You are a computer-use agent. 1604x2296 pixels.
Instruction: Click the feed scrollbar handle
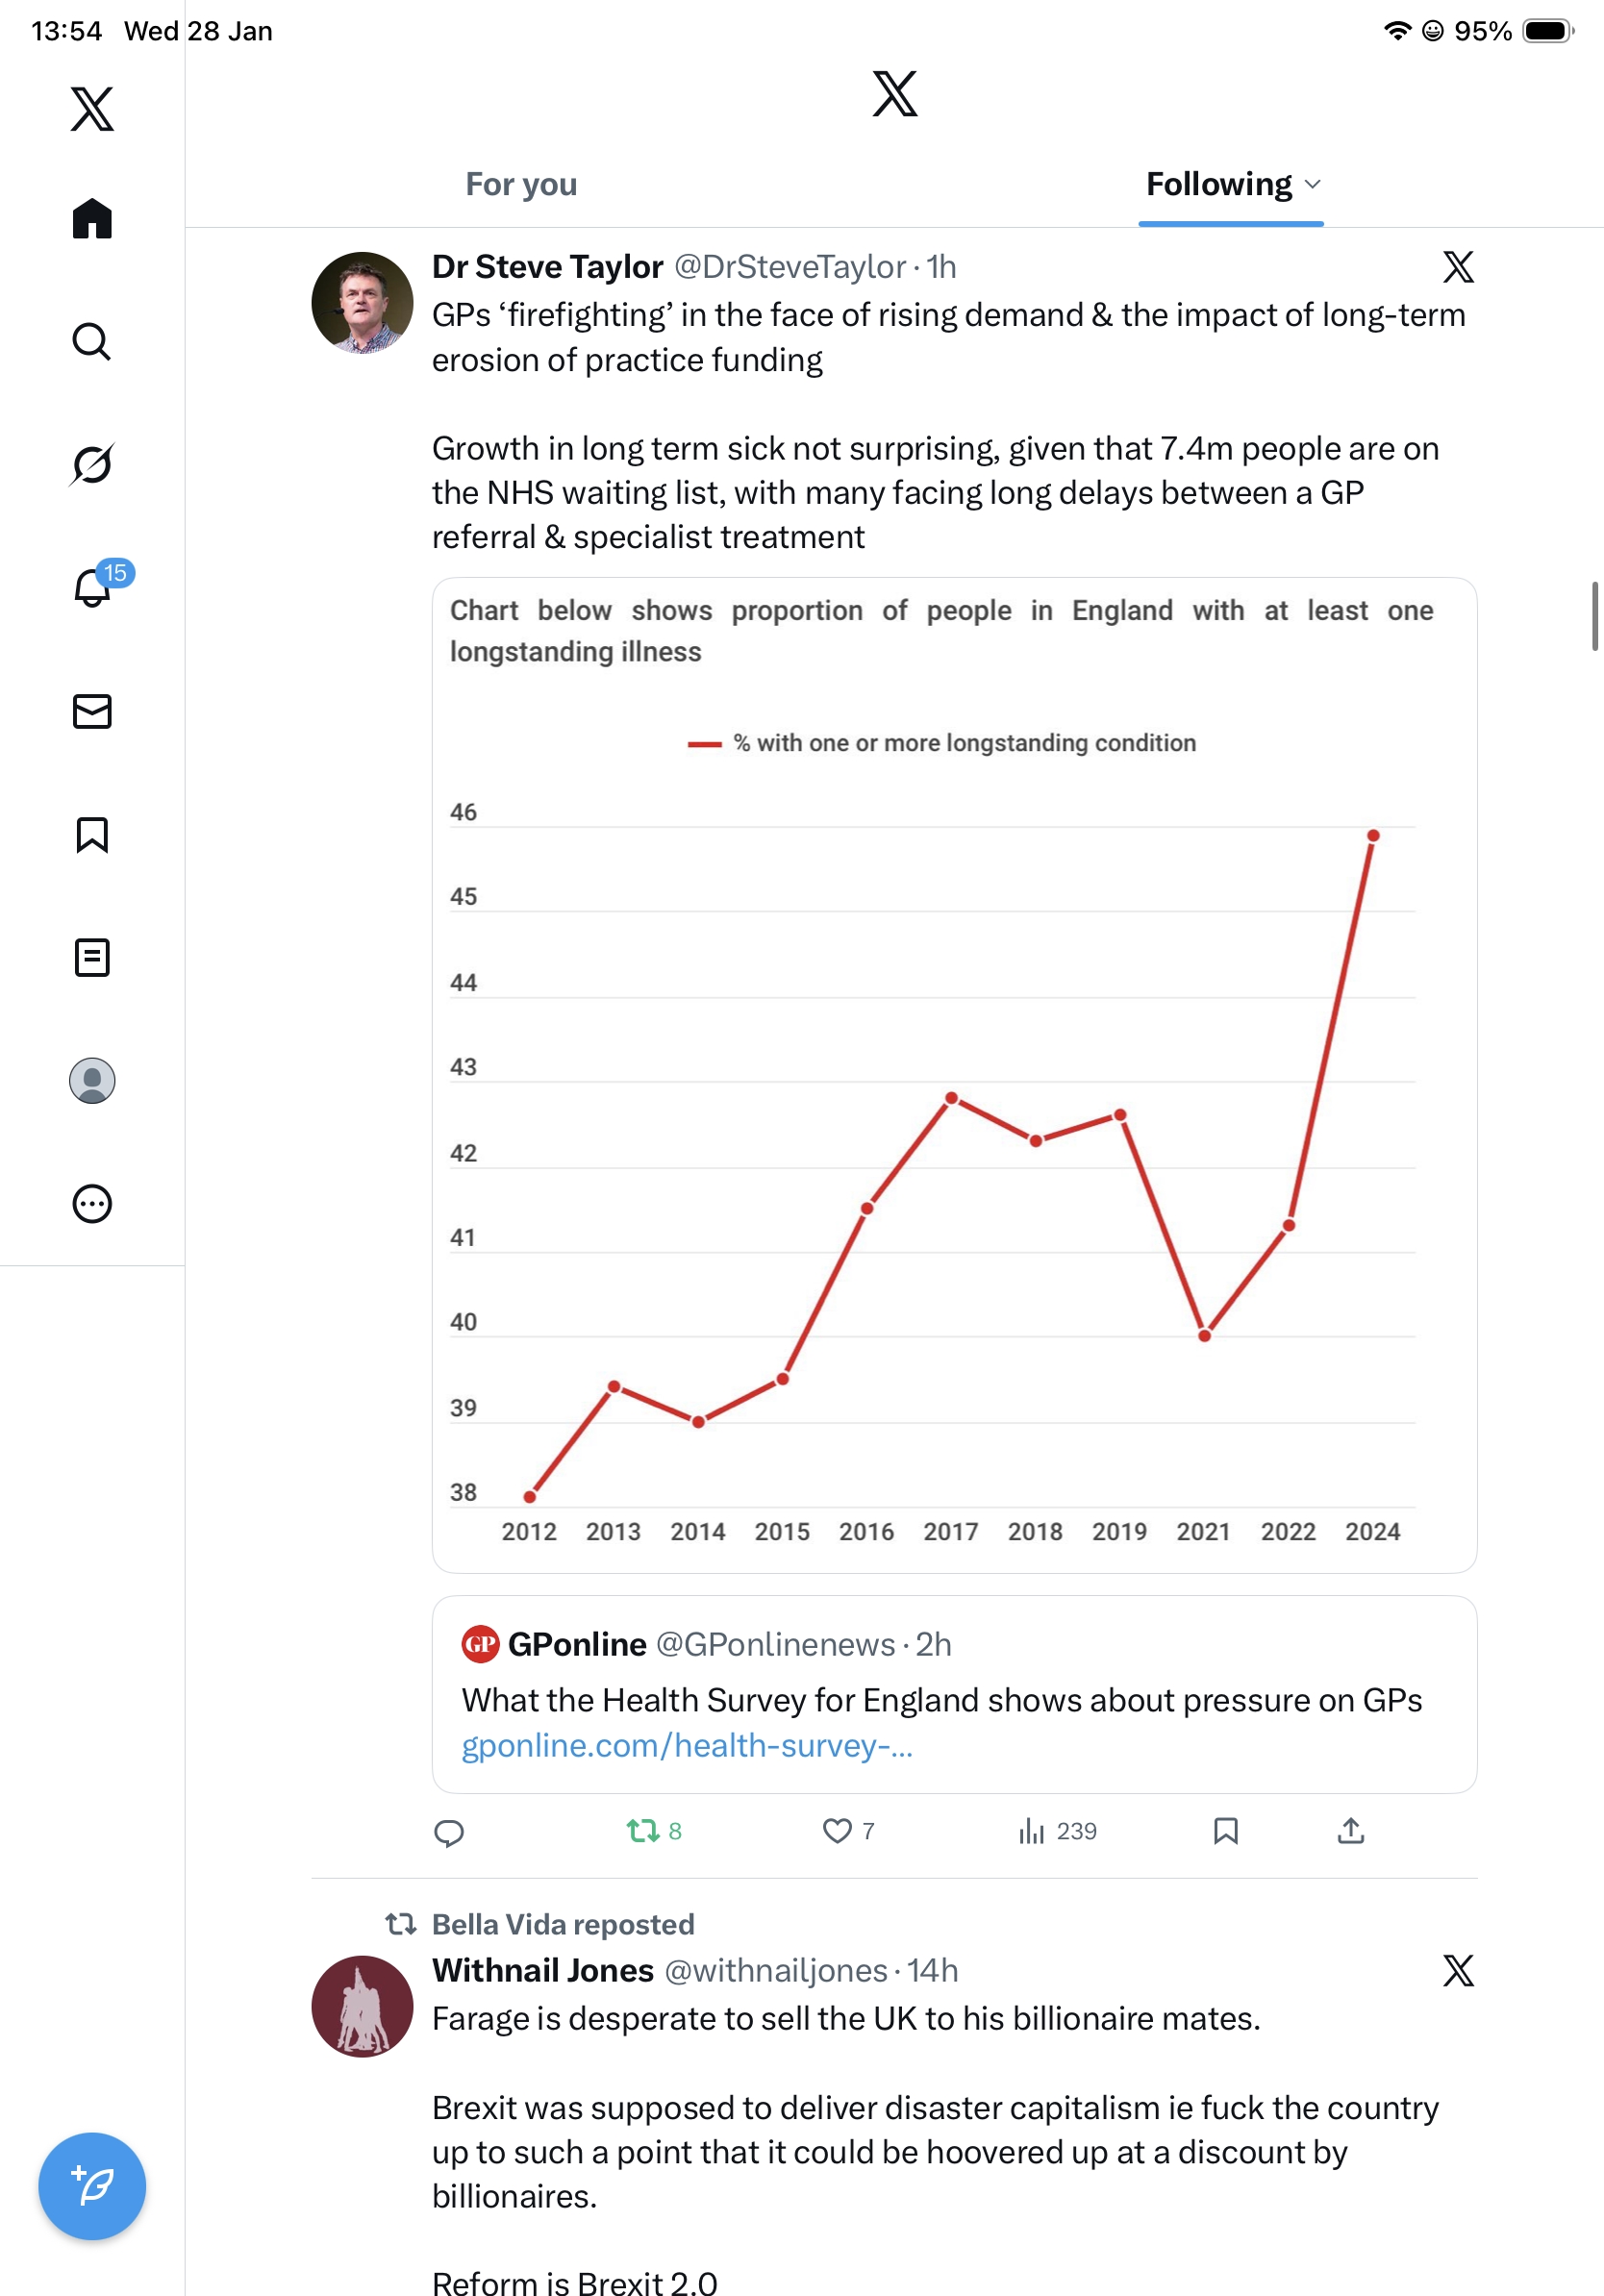1595,615
